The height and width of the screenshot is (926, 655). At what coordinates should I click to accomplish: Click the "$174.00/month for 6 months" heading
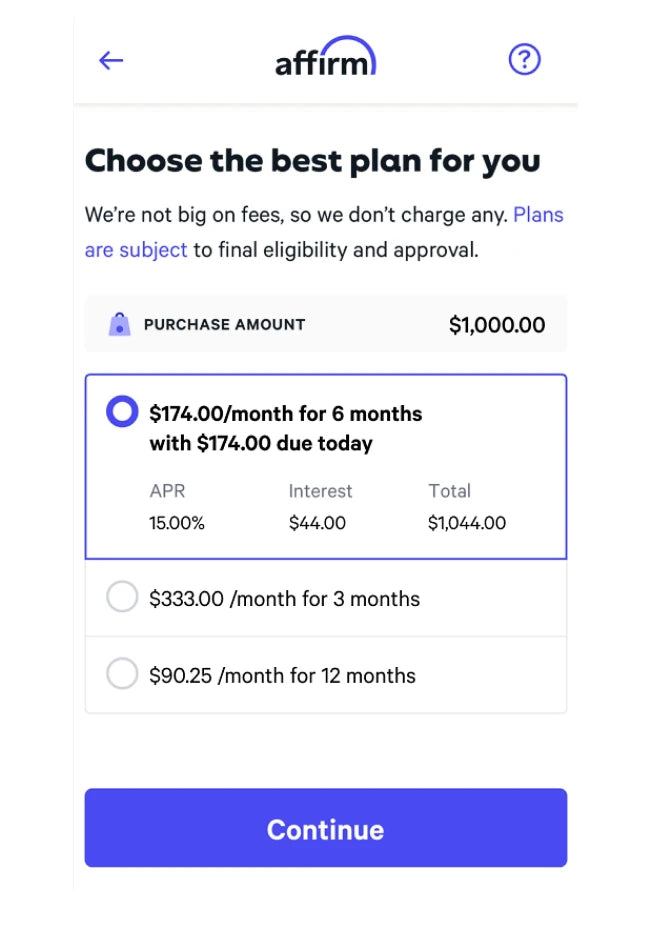286,413
